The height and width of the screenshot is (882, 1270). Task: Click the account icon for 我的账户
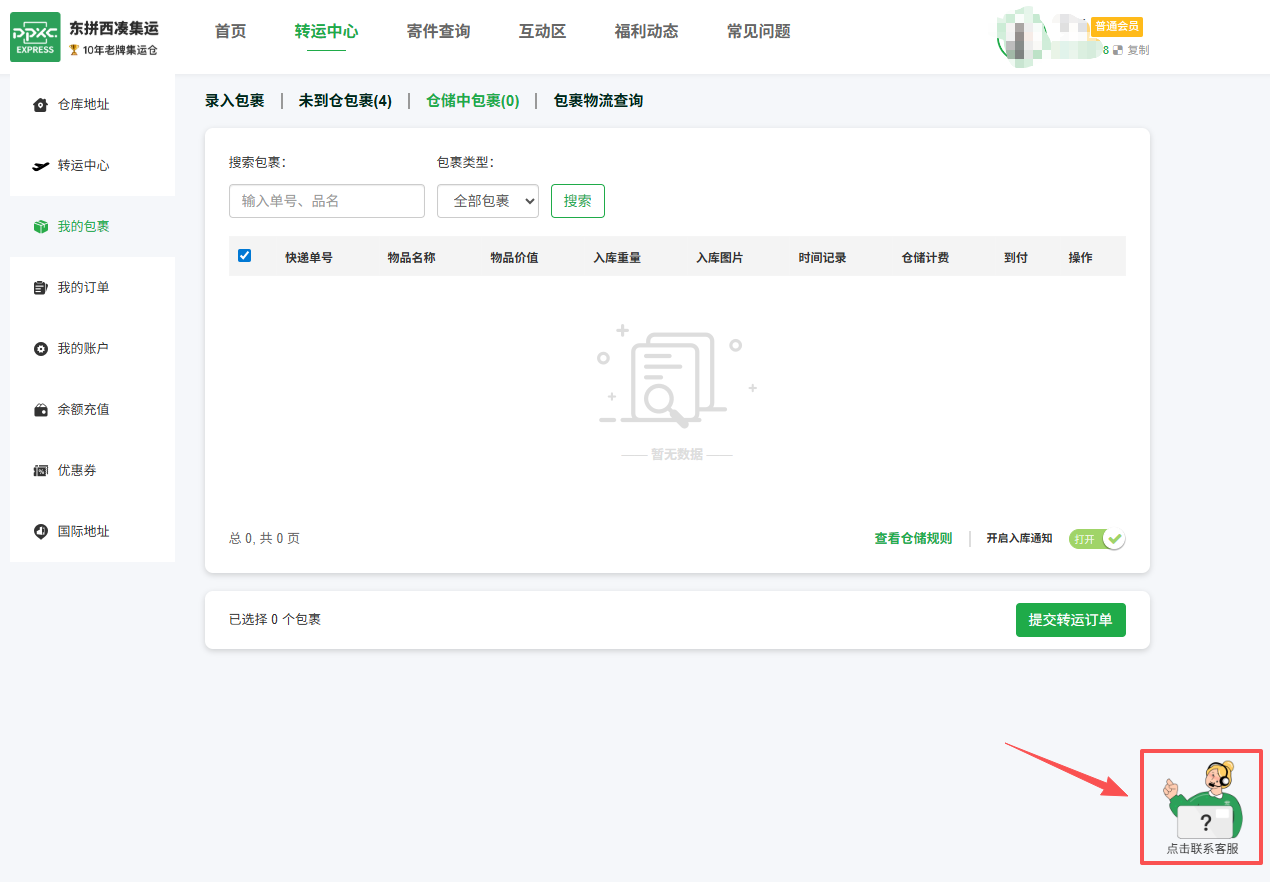tap(40, 349)
